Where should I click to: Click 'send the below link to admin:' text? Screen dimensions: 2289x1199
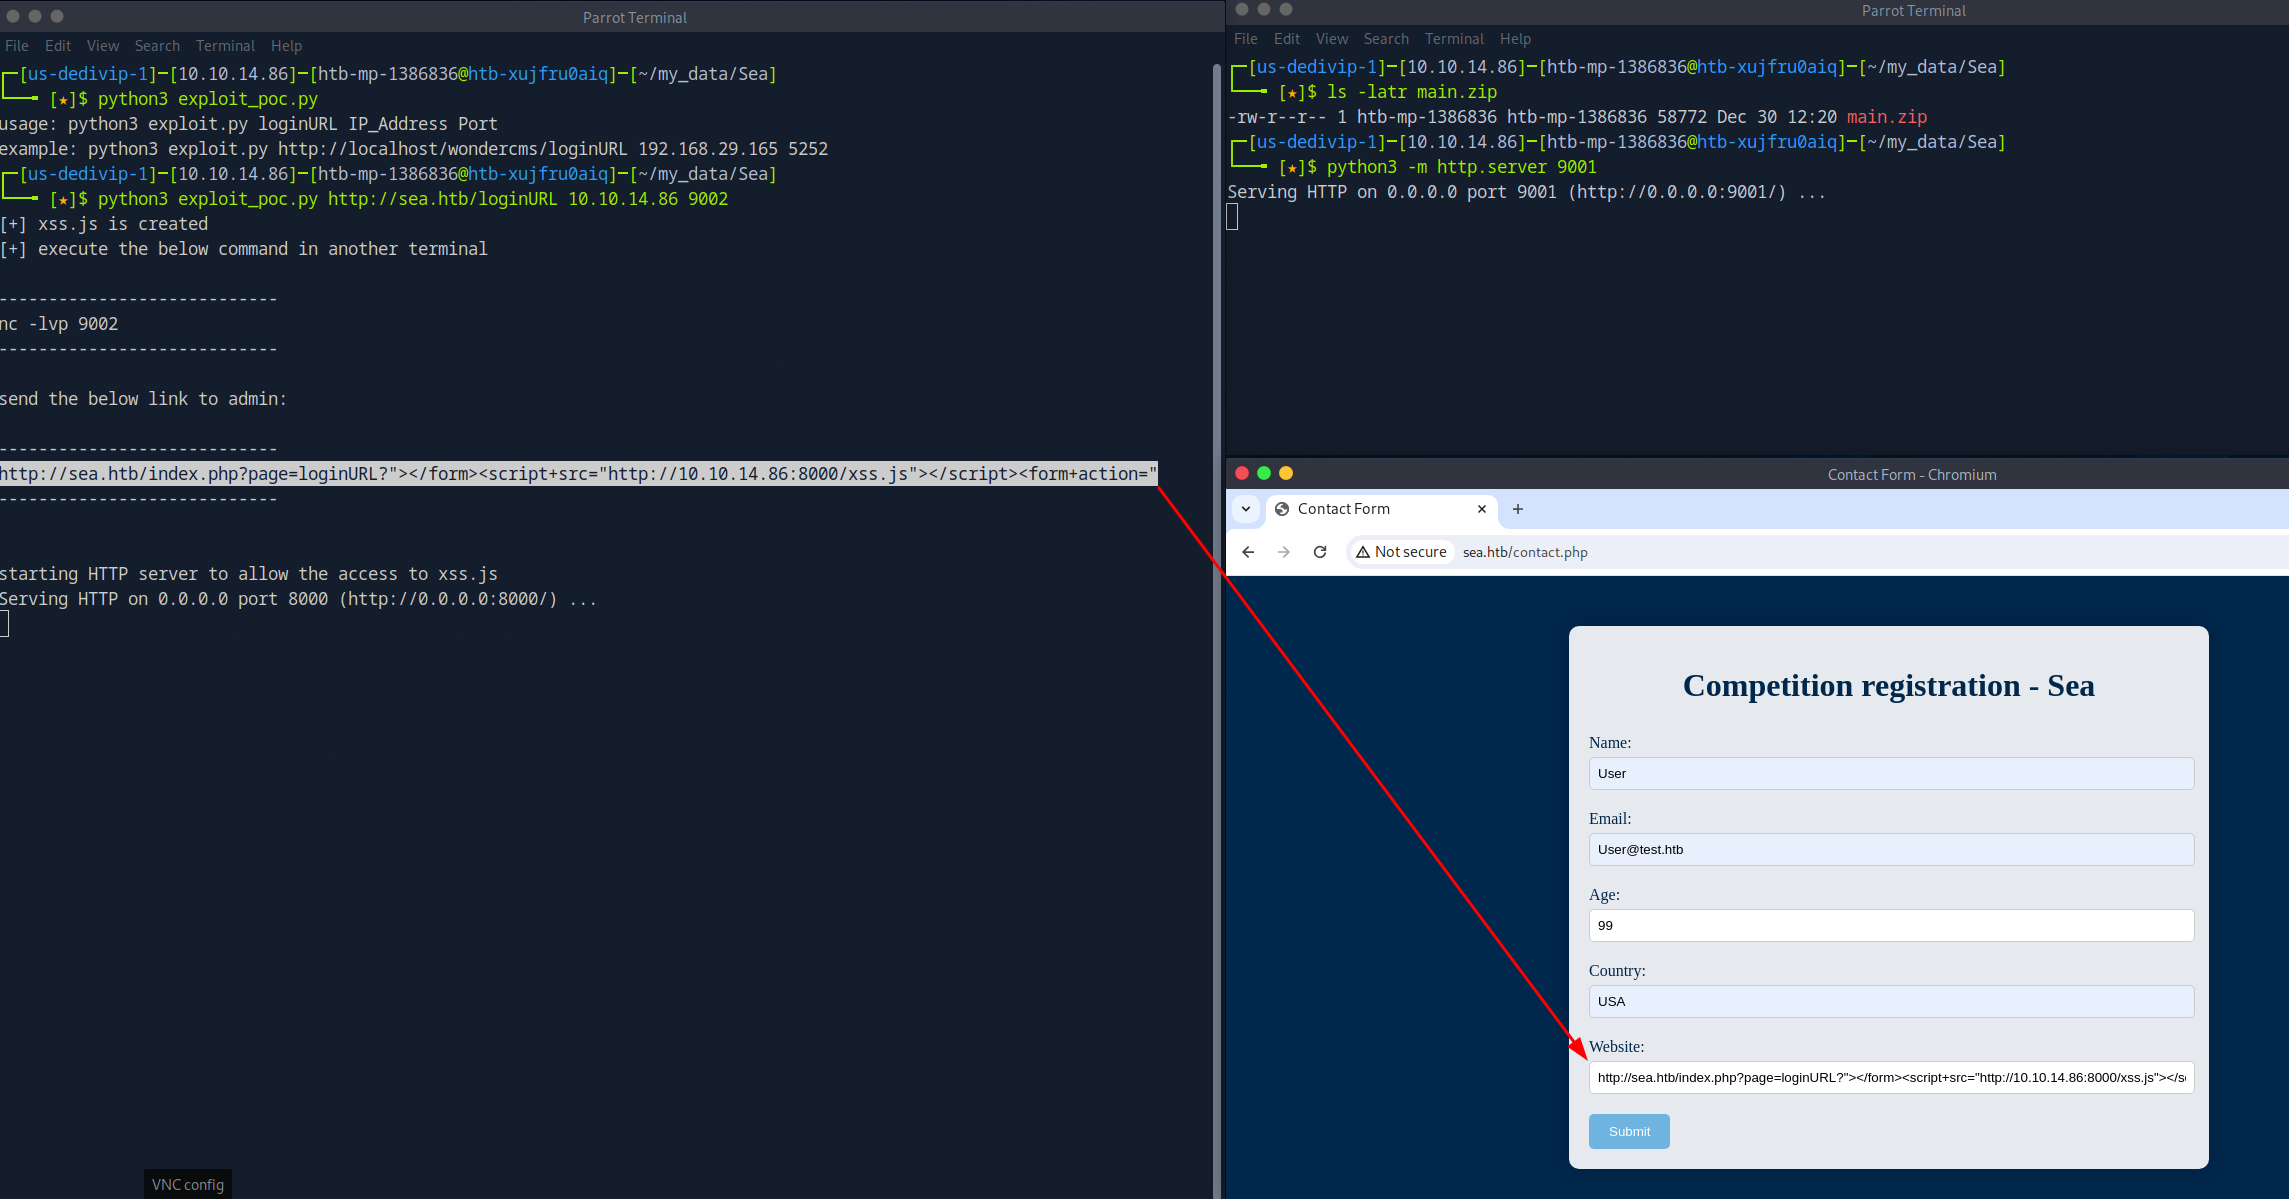(143, 399)
